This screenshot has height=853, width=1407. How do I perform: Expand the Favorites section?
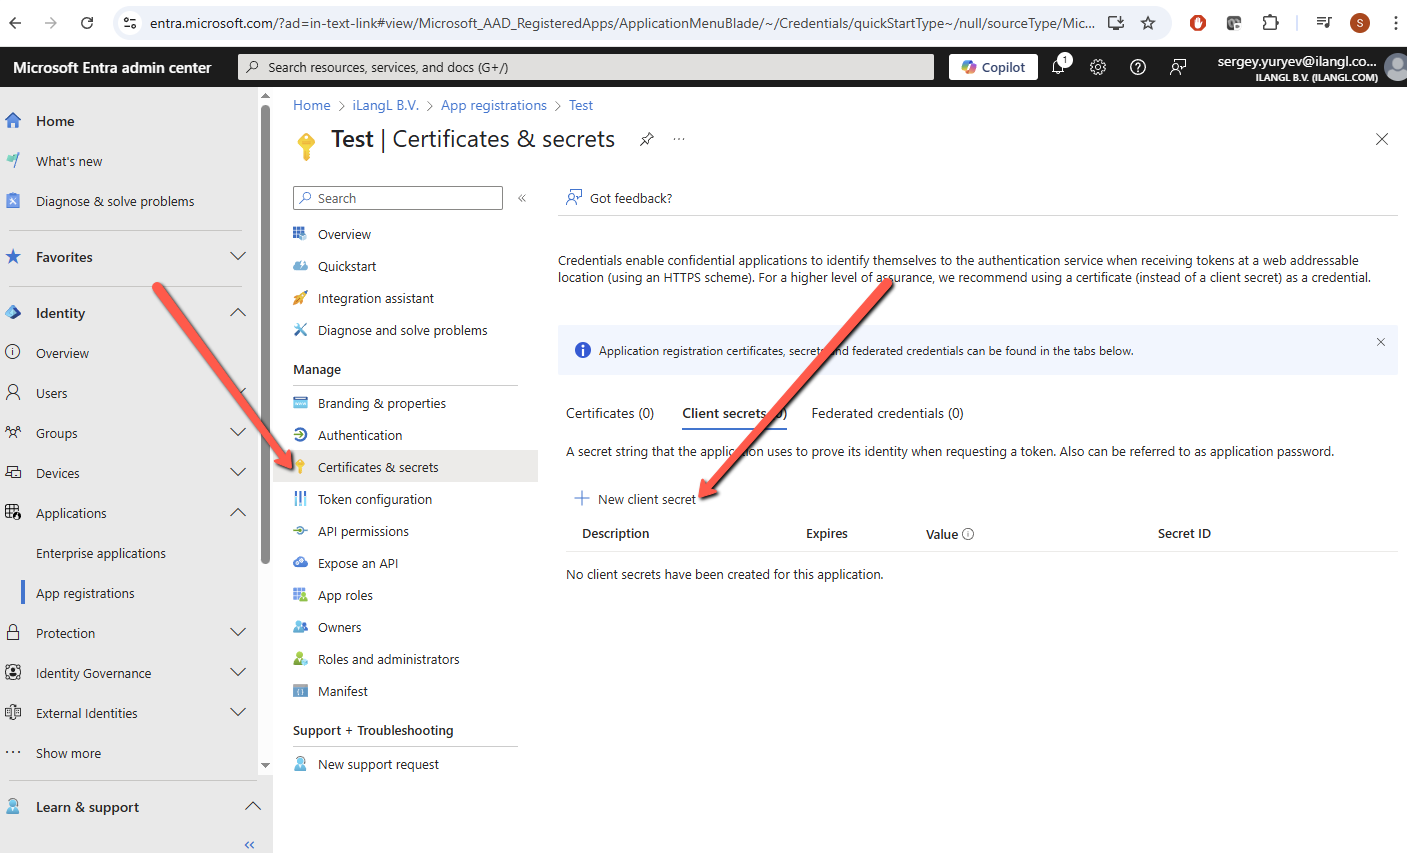[x=238, y=257]
